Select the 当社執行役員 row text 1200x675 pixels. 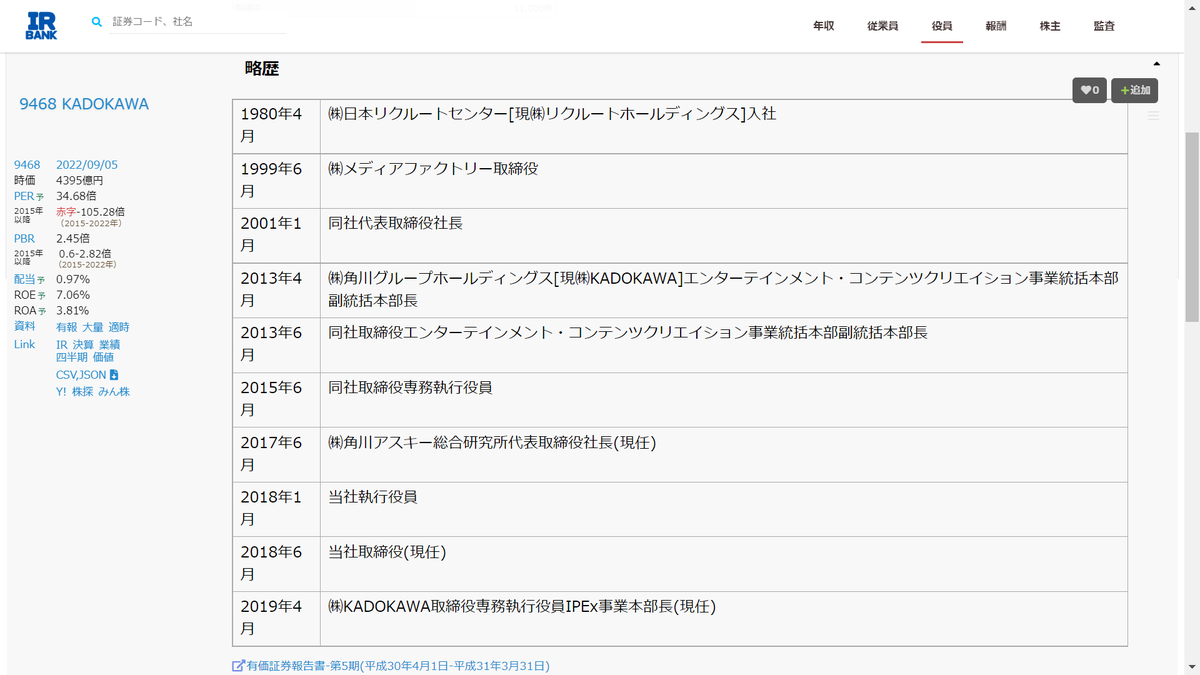[x=373, y=497]
